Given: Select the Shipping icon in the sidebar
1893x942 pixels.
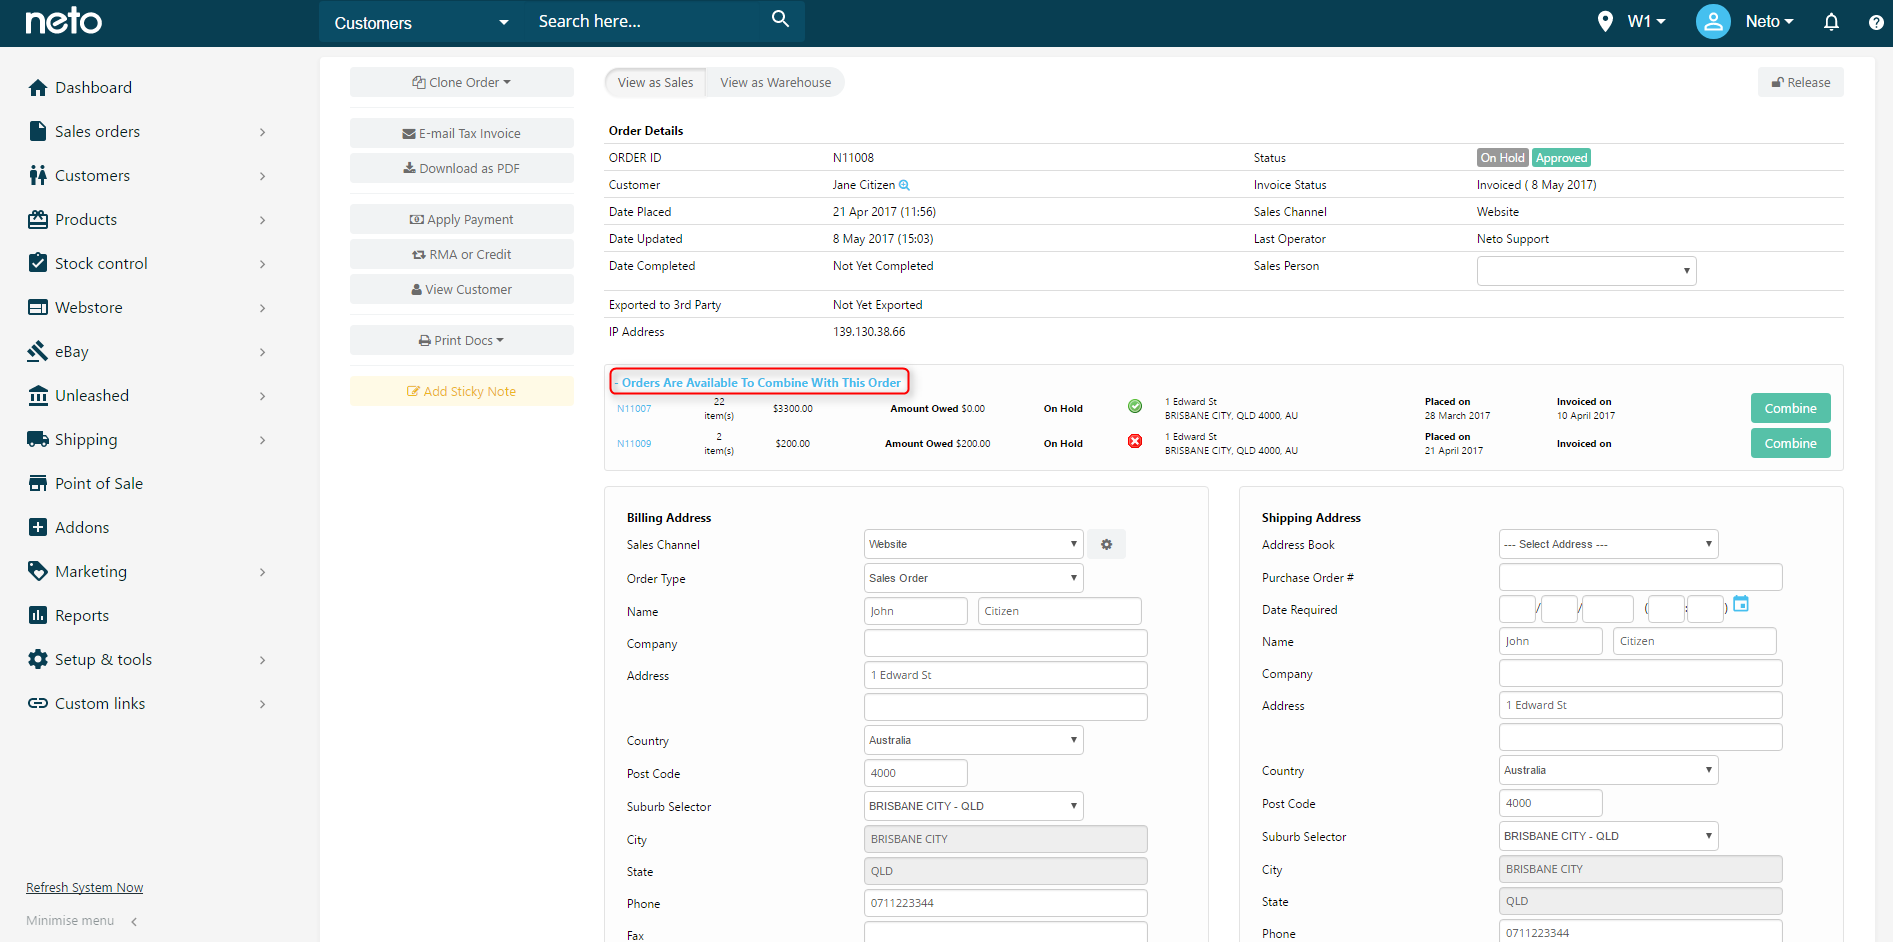Looking at the screenshot, I should [x=37, y=439].
